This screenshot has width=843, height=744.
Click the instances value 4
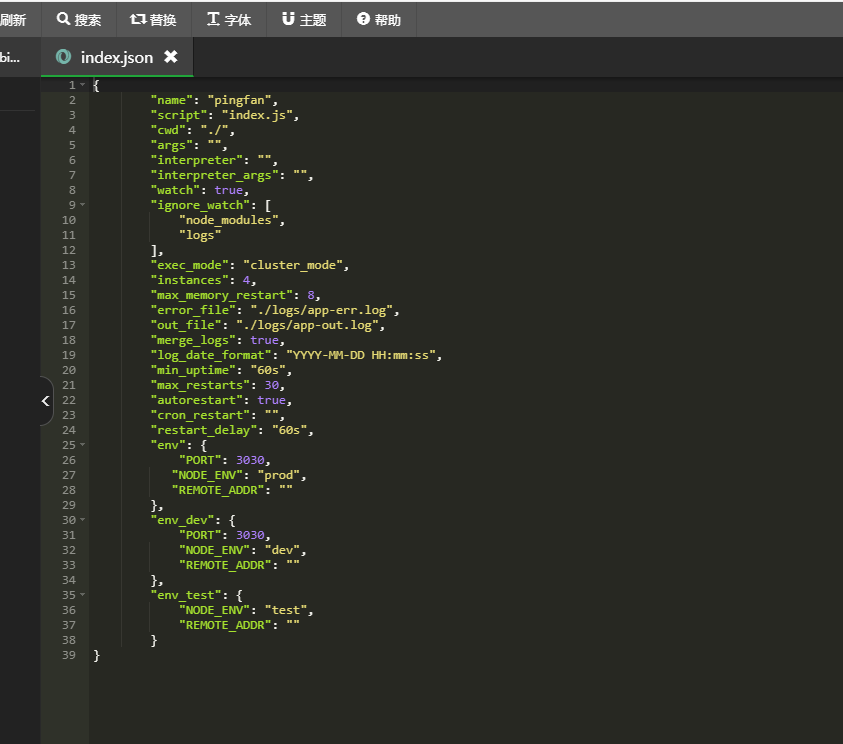[246, 281]
